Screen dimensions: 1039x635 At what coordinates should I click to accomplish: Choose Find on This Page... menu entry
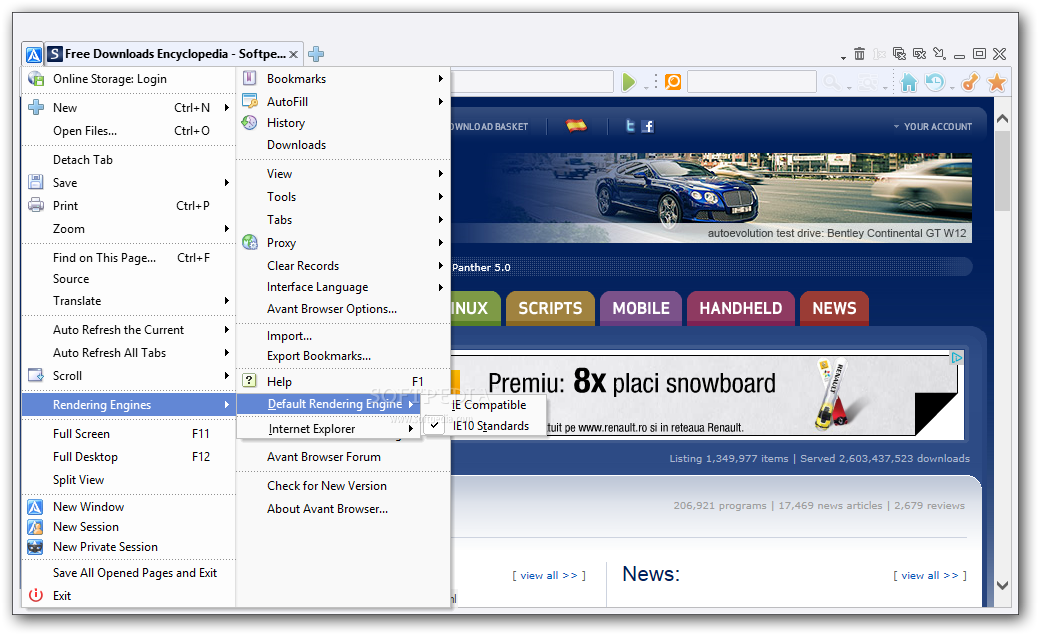(129, 258)
